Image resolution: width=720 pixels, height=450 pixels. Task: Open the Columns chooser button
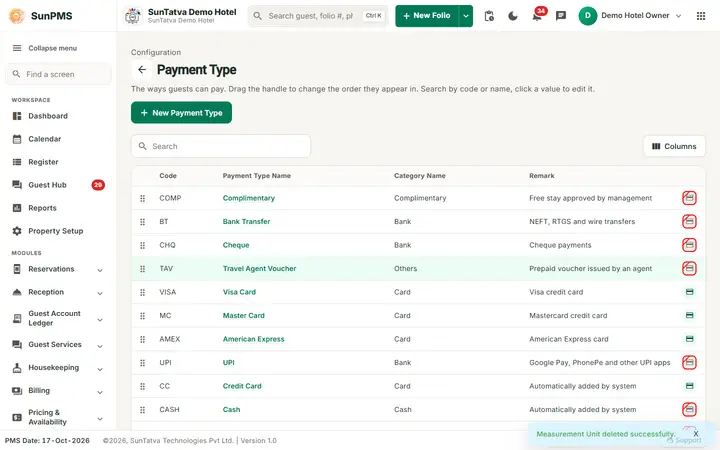(x=674, y=146)
